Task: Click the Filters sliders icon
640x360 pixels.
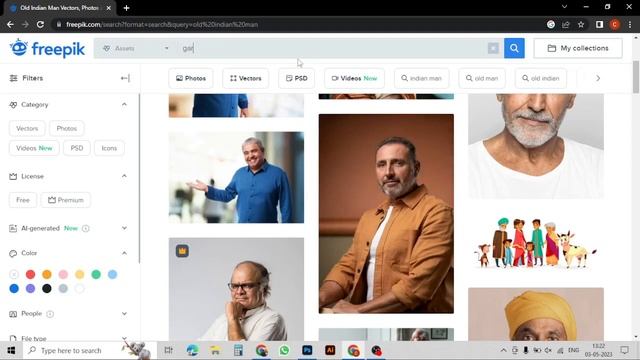Action: point(13,78)
